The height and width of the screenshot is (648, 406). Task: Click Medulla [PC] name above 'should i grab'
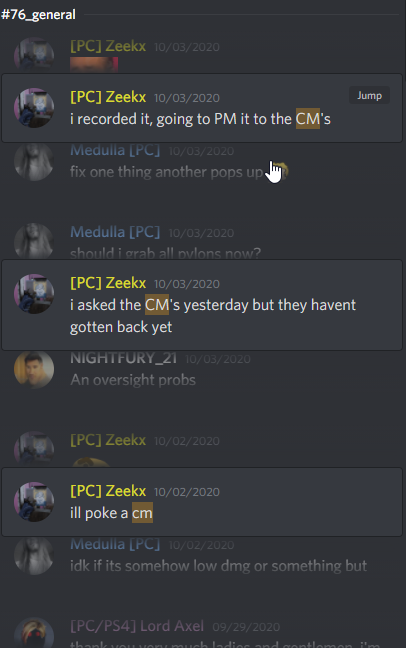pyautogui.click(x=115, y=232)
